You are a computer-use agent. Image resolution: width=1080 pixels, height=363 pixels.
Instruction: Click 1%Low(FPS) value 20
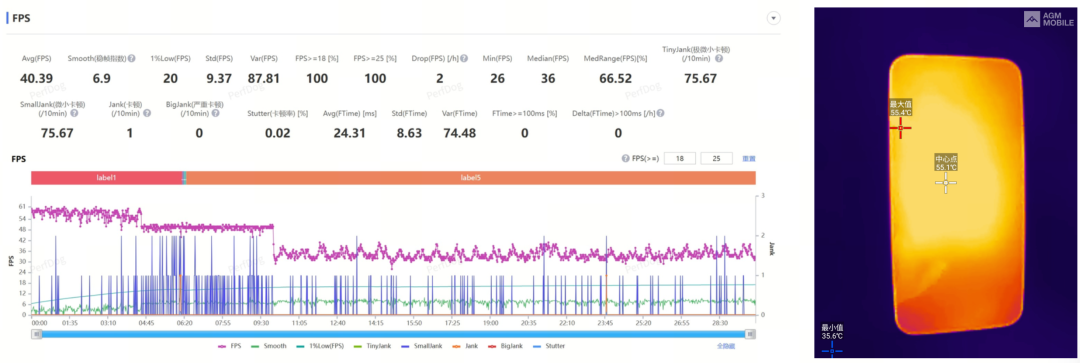point(170,78)
